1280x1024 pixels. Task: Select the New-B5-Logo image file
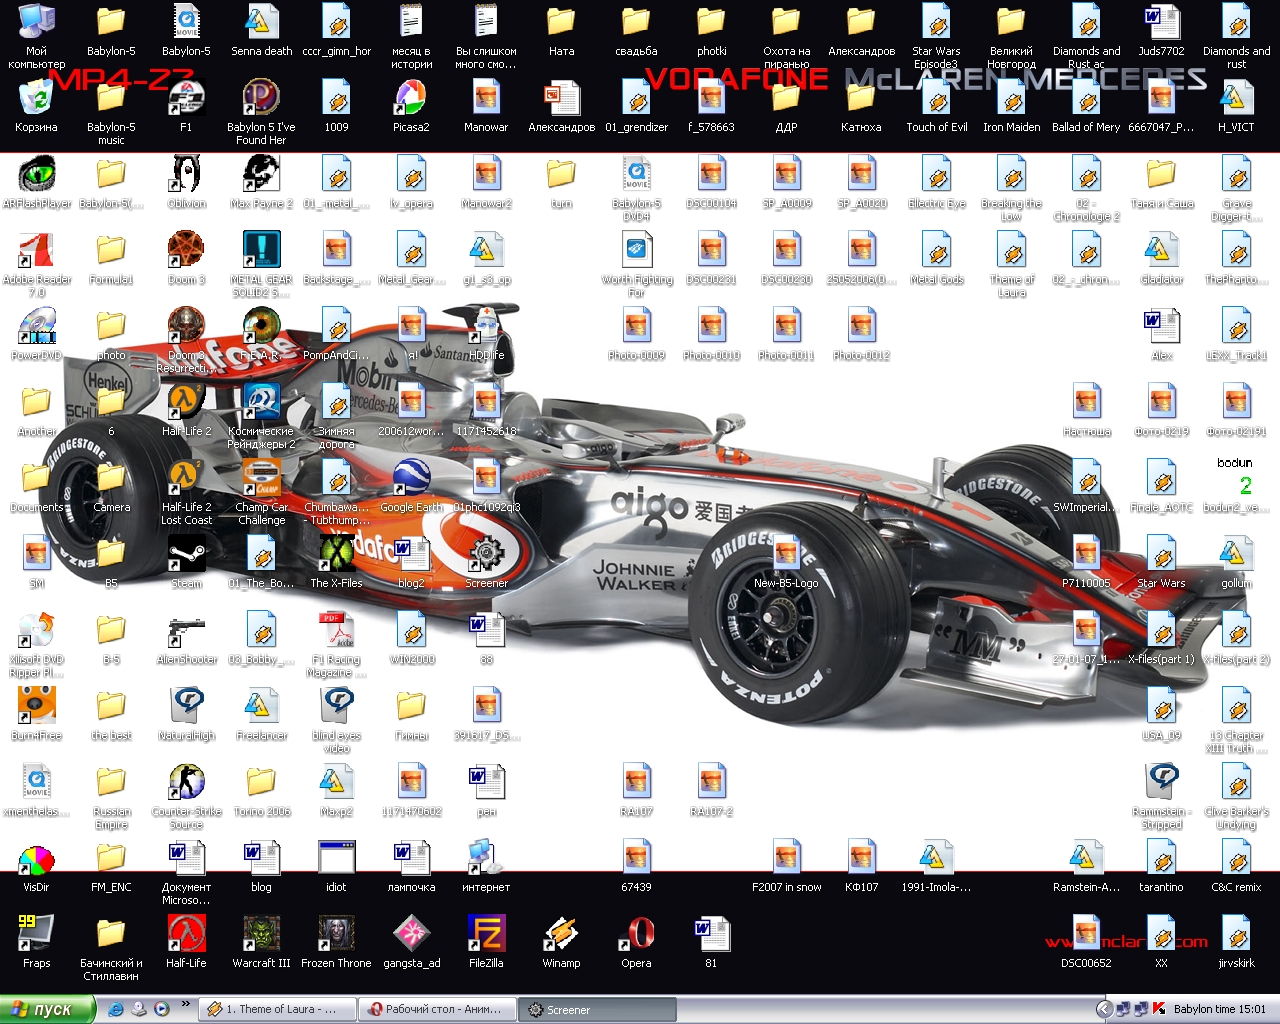(786, 562)
